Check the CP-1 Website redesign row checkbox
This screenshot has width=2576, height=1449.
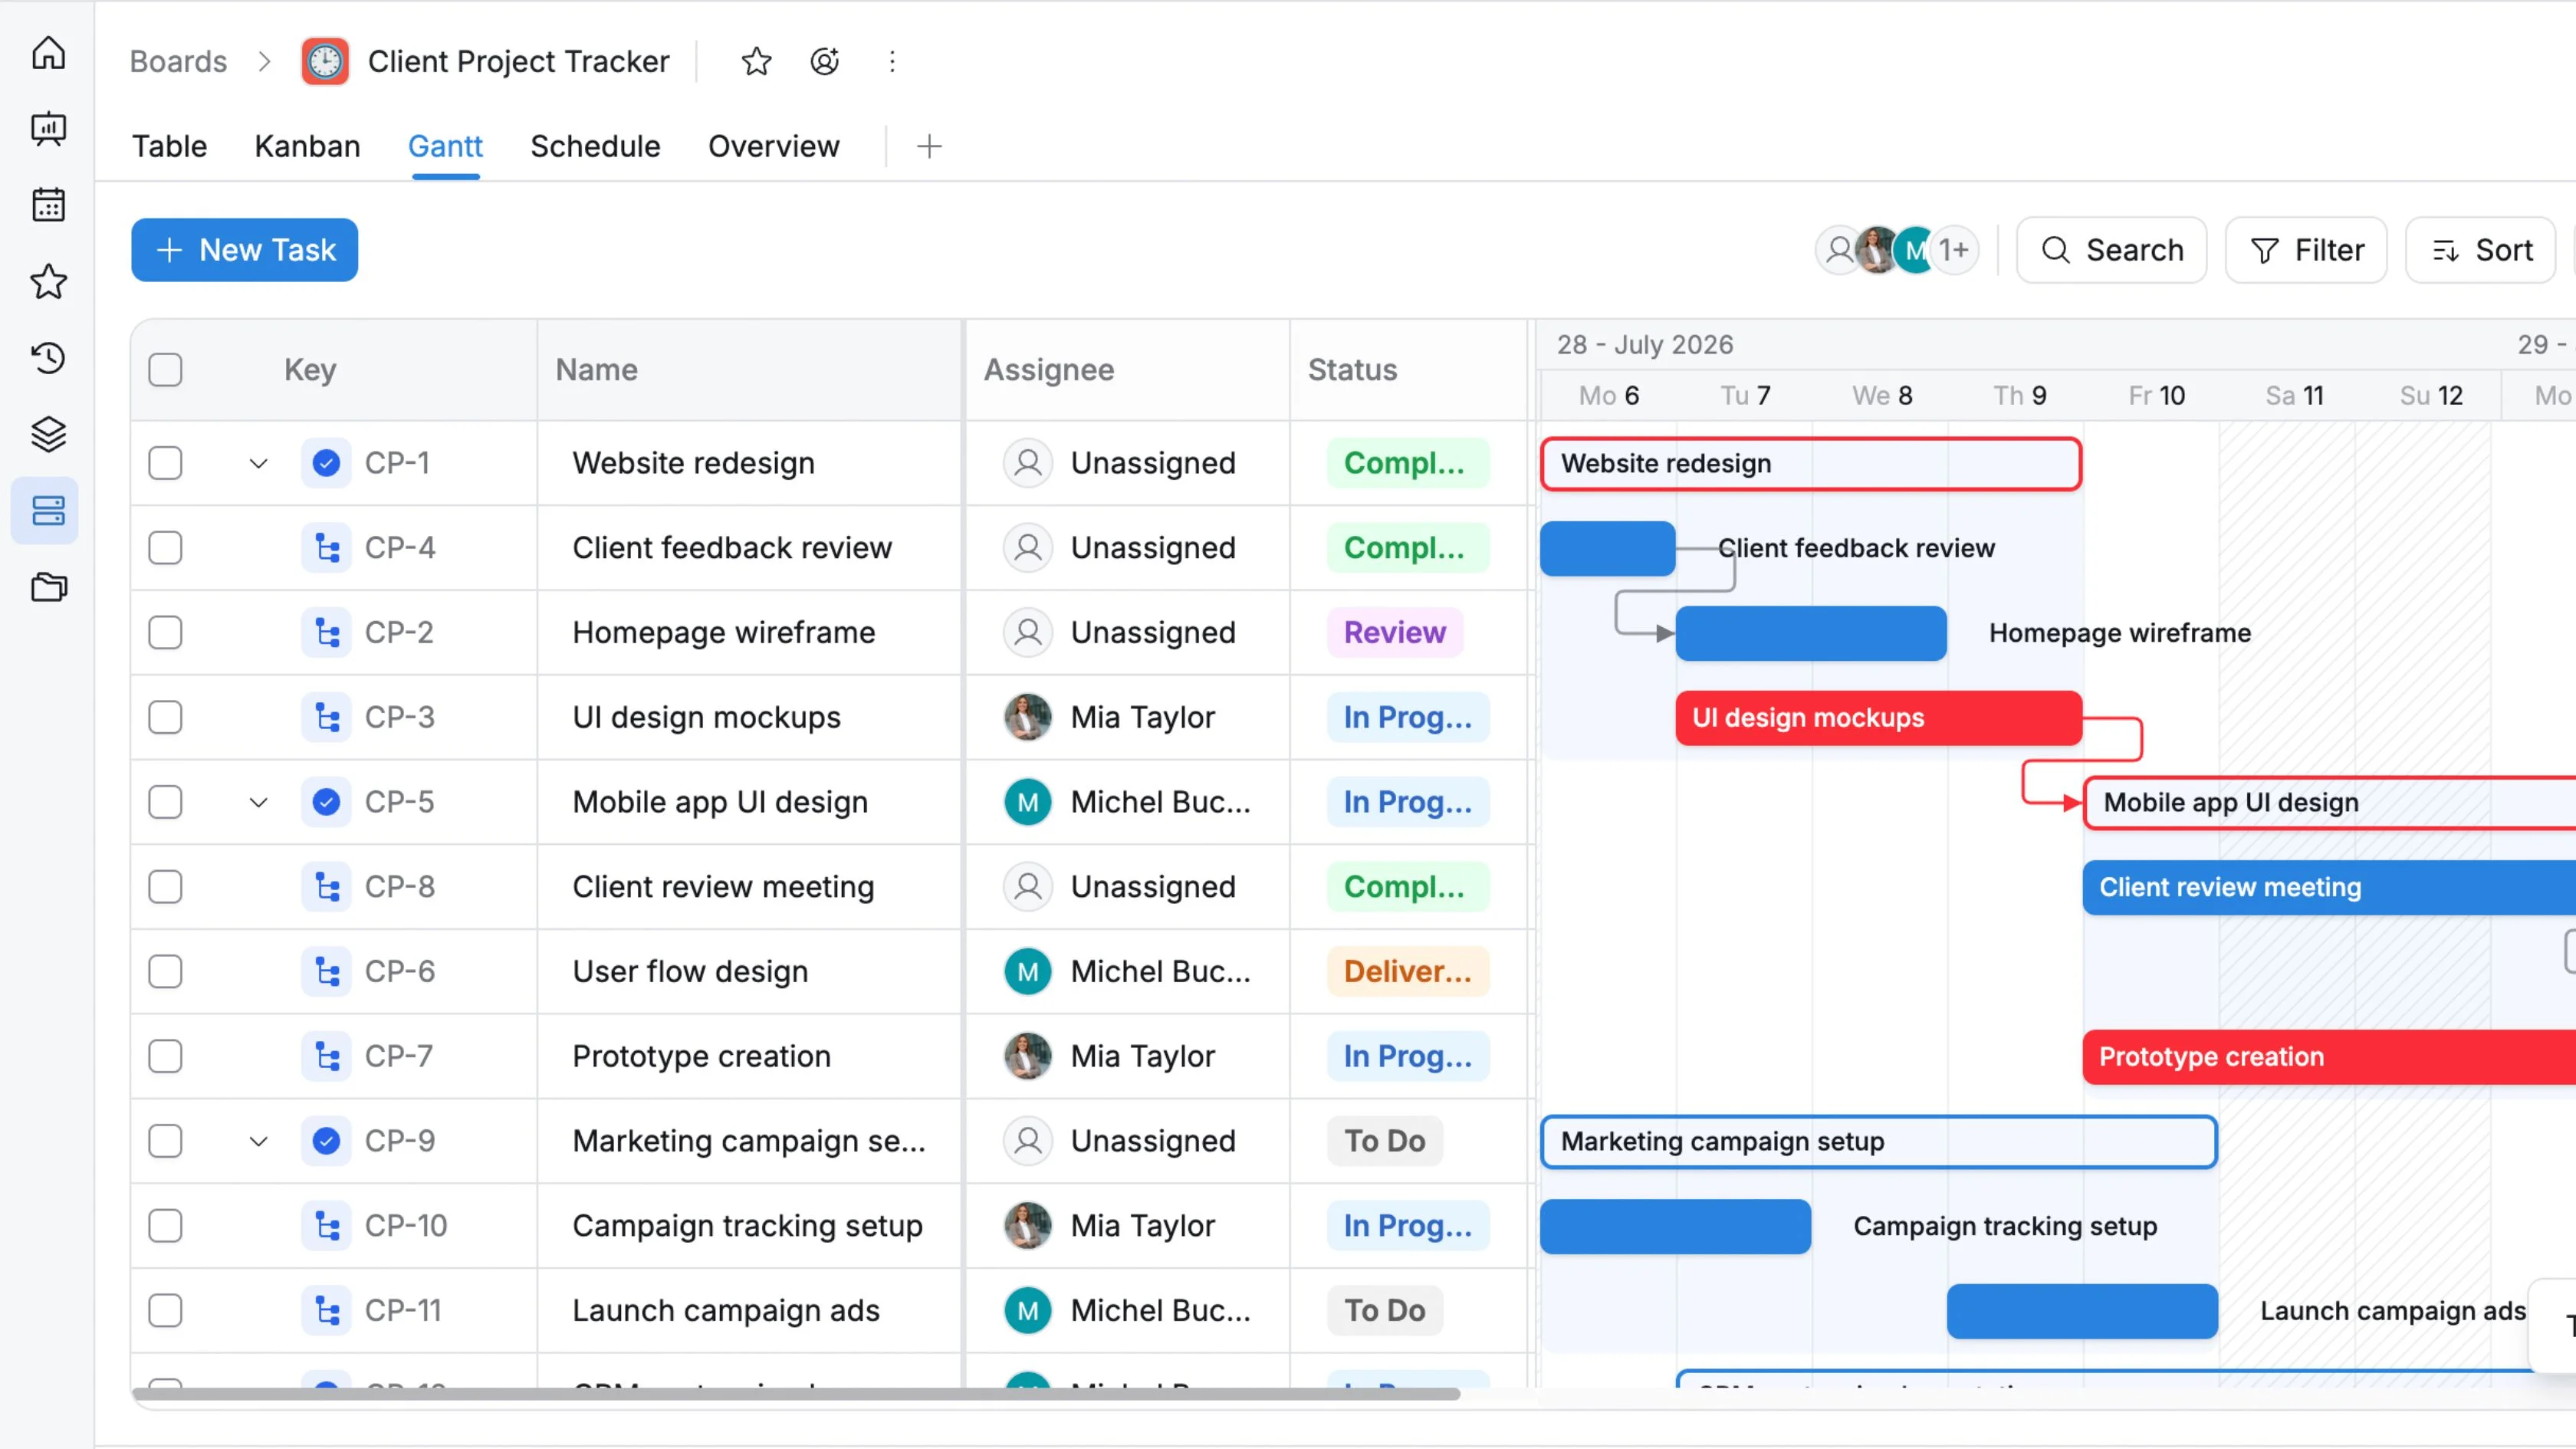(x=165, y=463)
